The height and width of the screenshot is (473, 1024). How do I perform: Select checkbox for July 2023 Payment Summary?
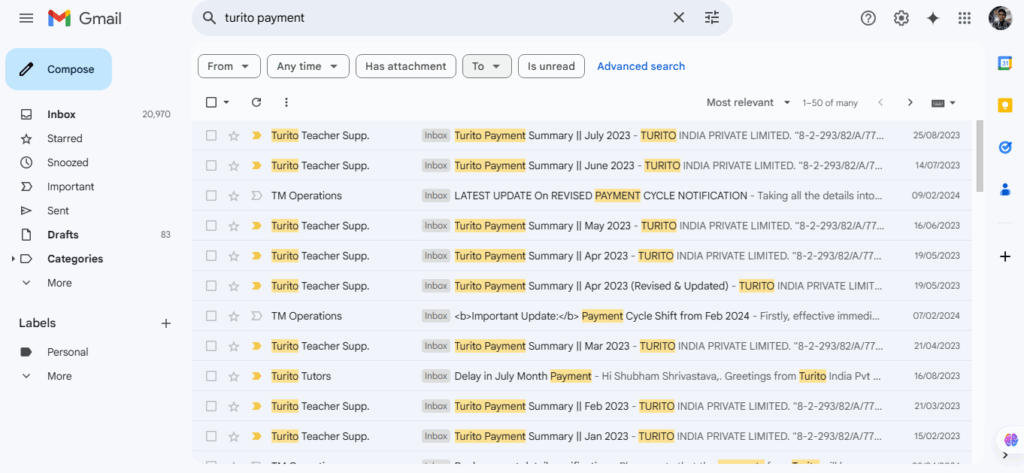tap(211, 136)
